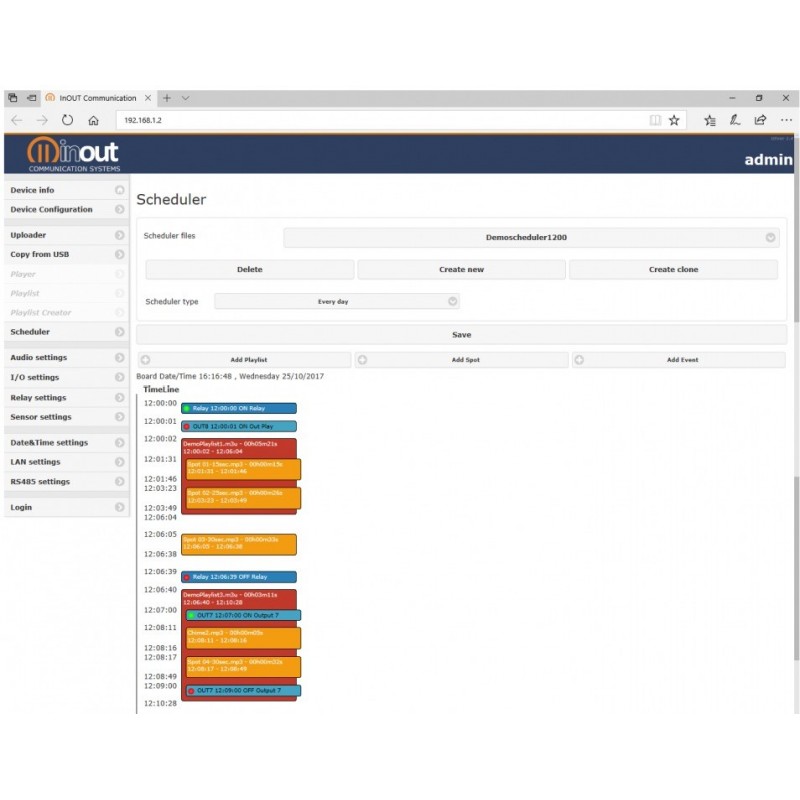Screen dimensions: 800x800
Task: Click green status dot on Relay 12:00:00 ON event
Action: coord(187,409)
